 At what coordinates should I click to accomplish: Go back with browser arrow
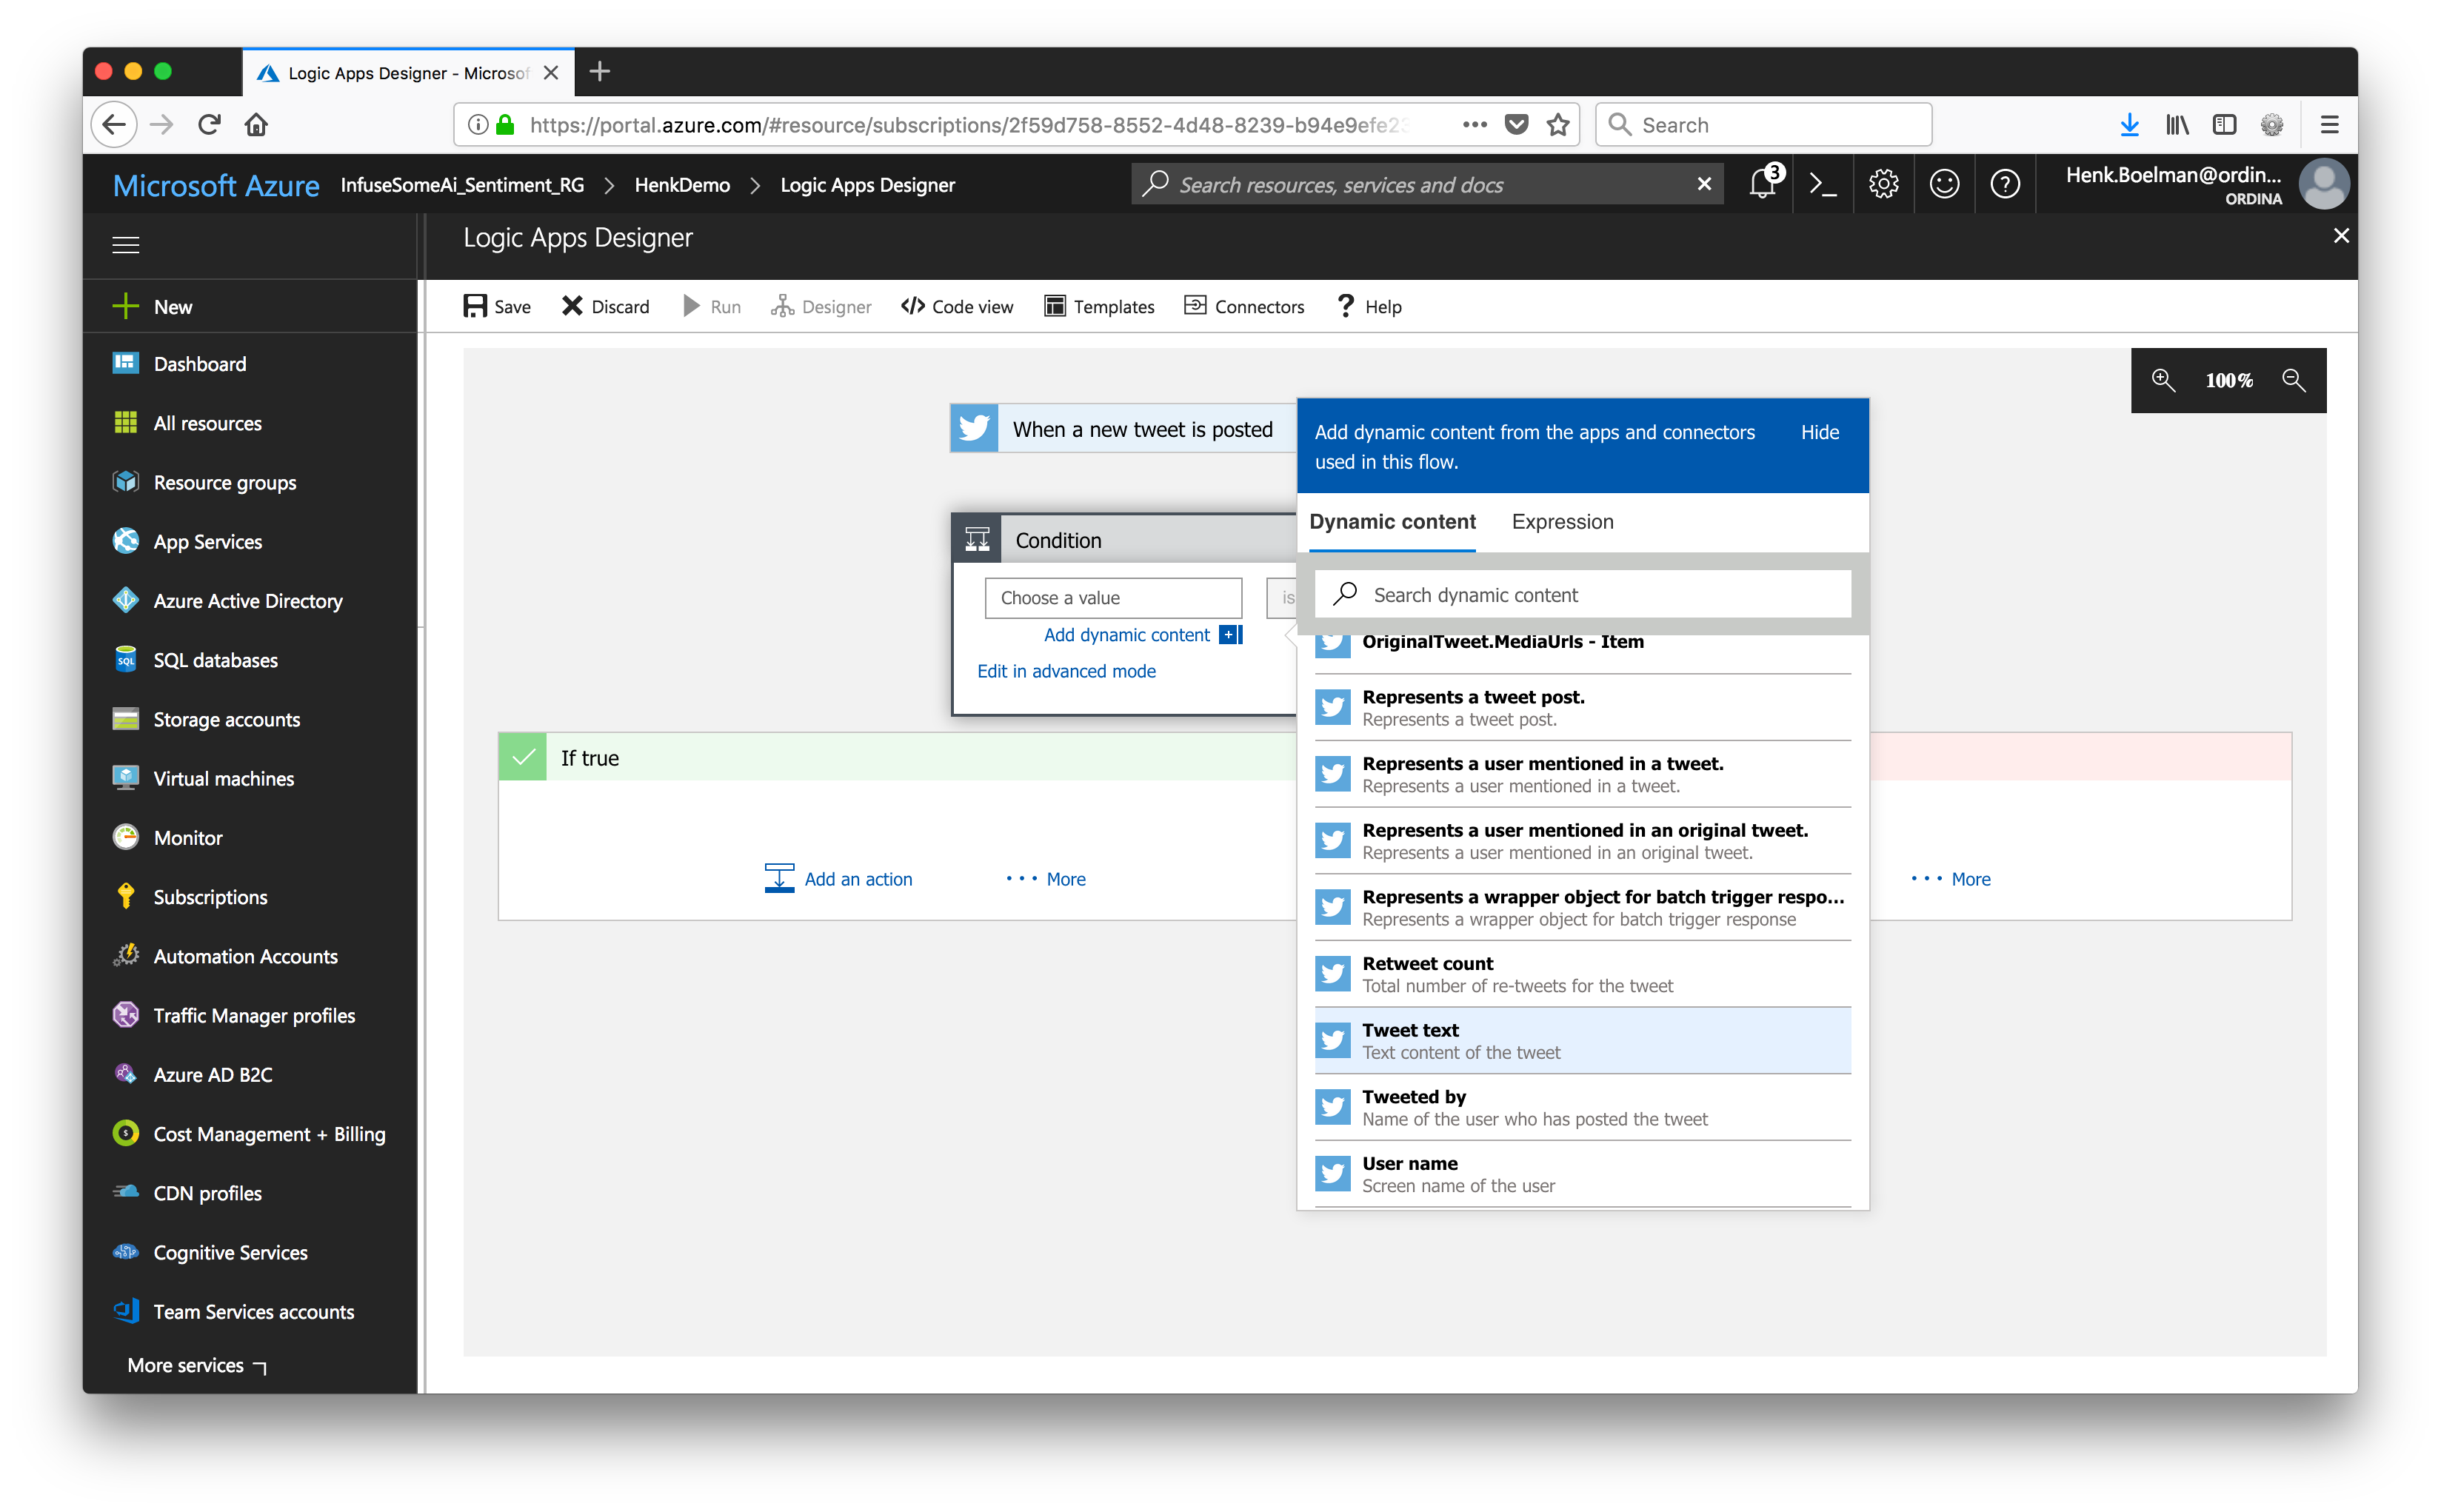coord(114,125)
